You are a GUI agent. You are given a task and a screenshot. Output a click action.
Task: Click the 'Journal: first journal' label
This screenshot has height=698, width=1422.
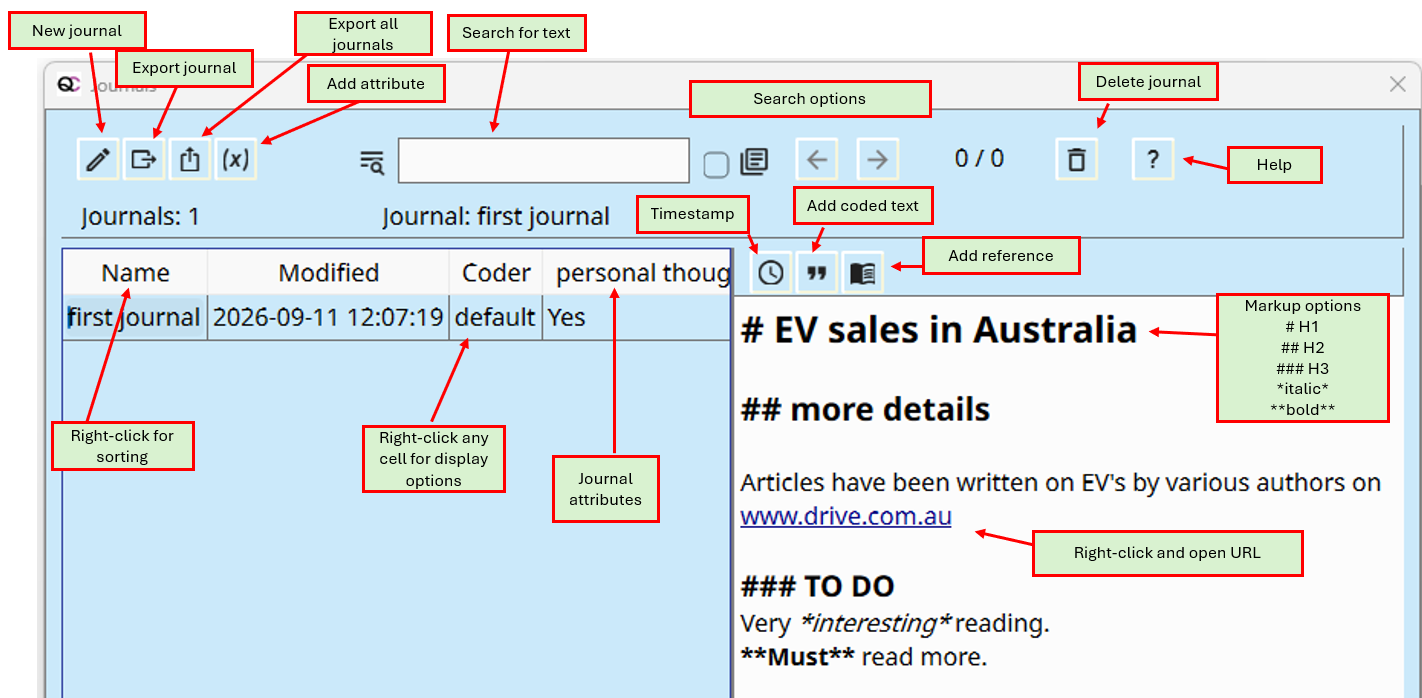(496, 217)
